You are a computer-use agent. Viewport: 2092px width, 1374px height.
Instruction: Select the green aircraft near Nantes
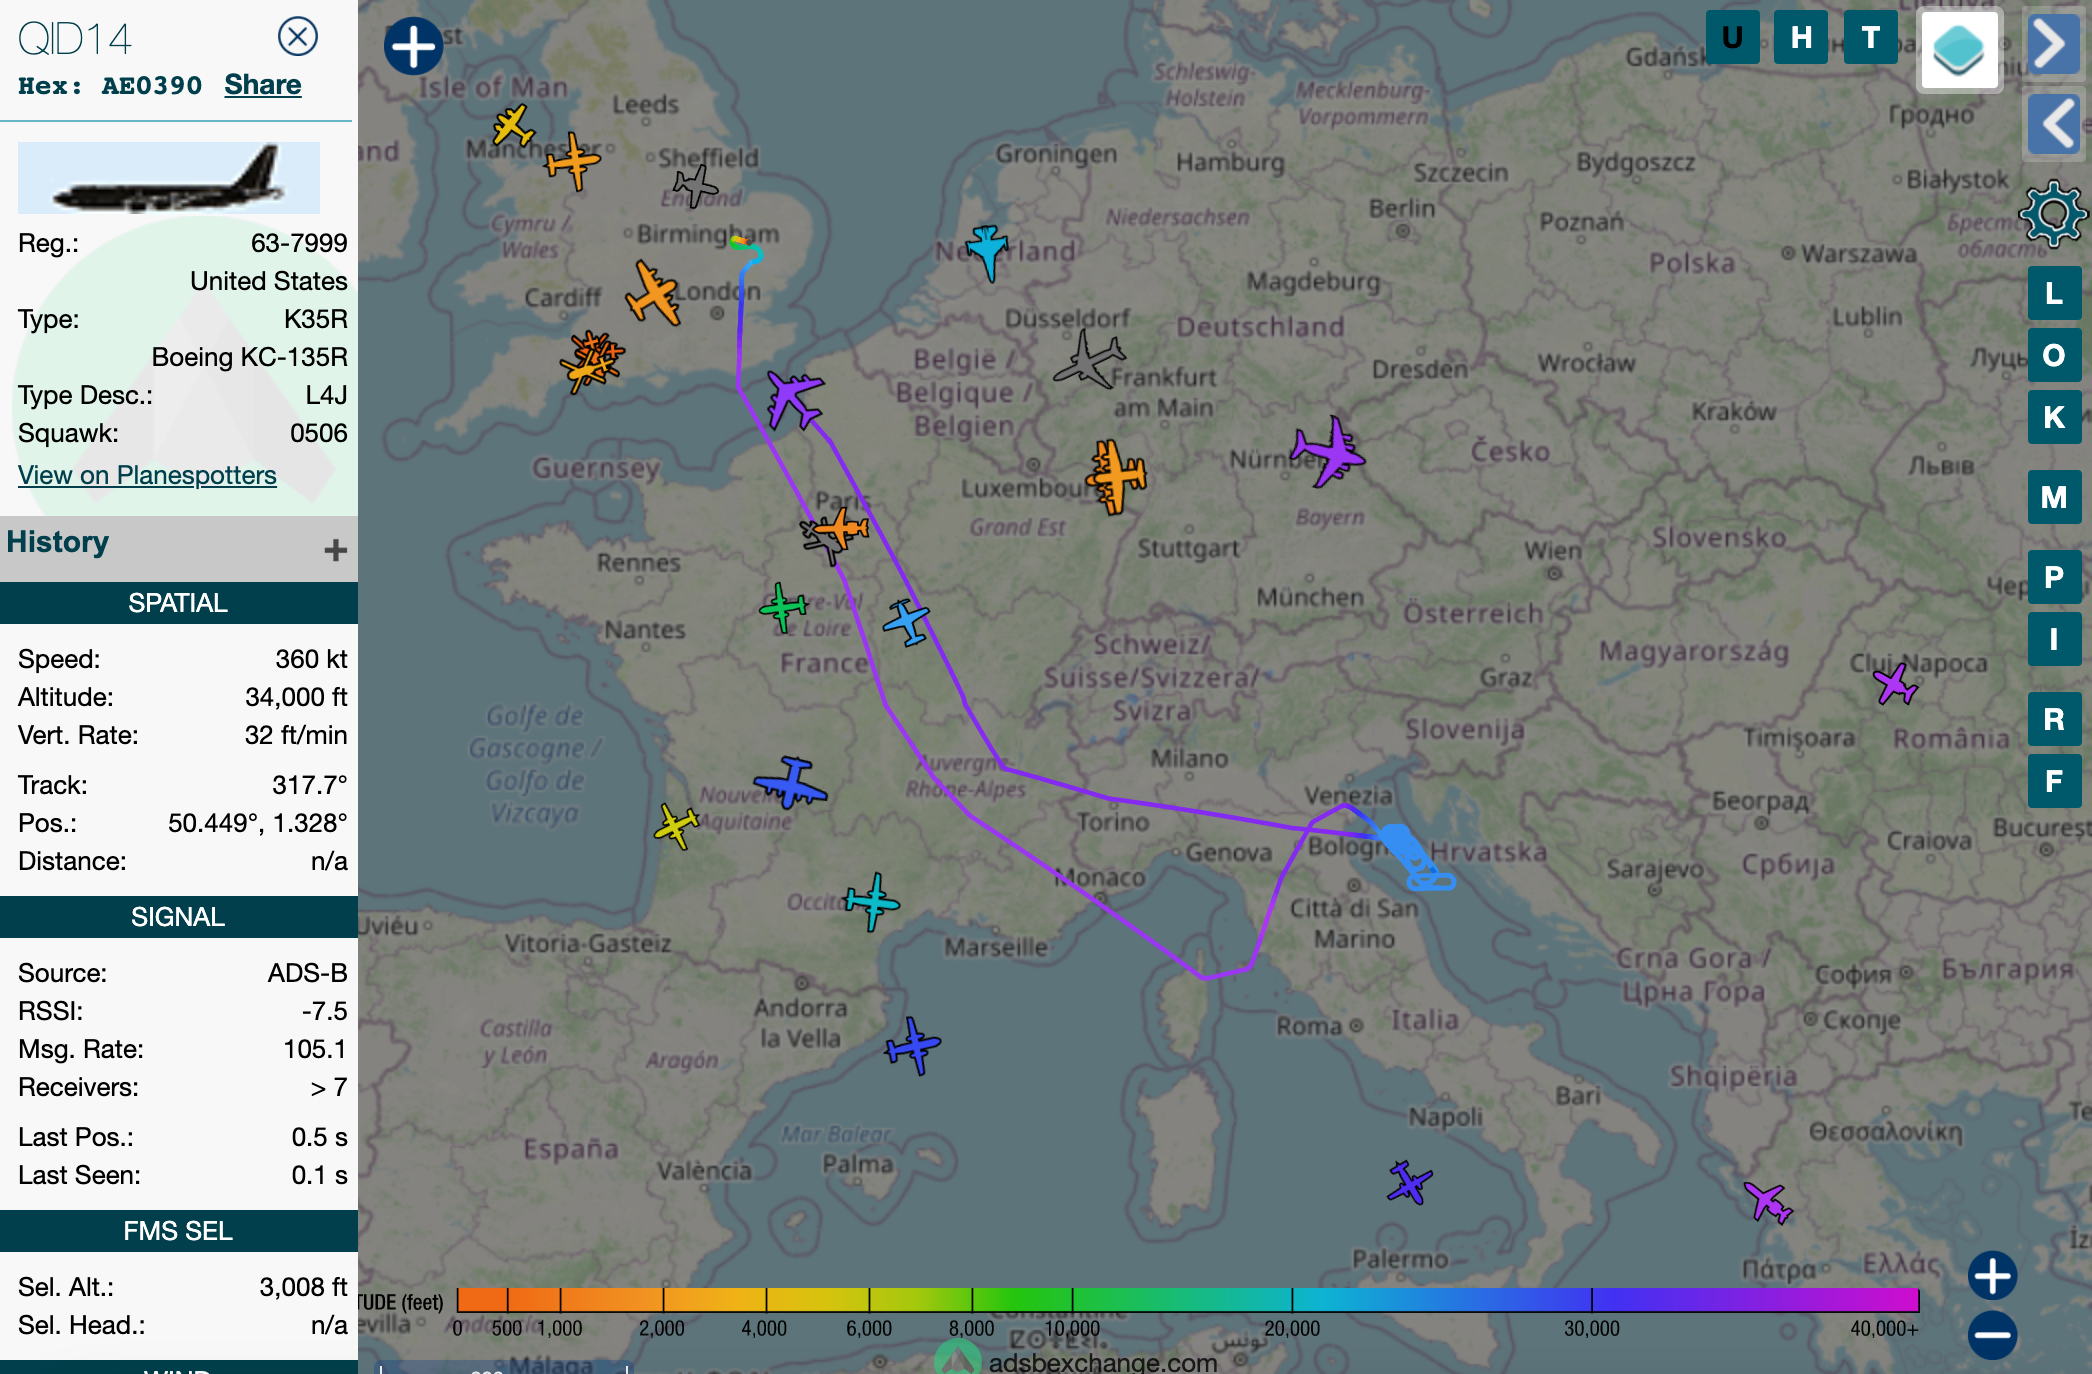click(x=782, y=606)
